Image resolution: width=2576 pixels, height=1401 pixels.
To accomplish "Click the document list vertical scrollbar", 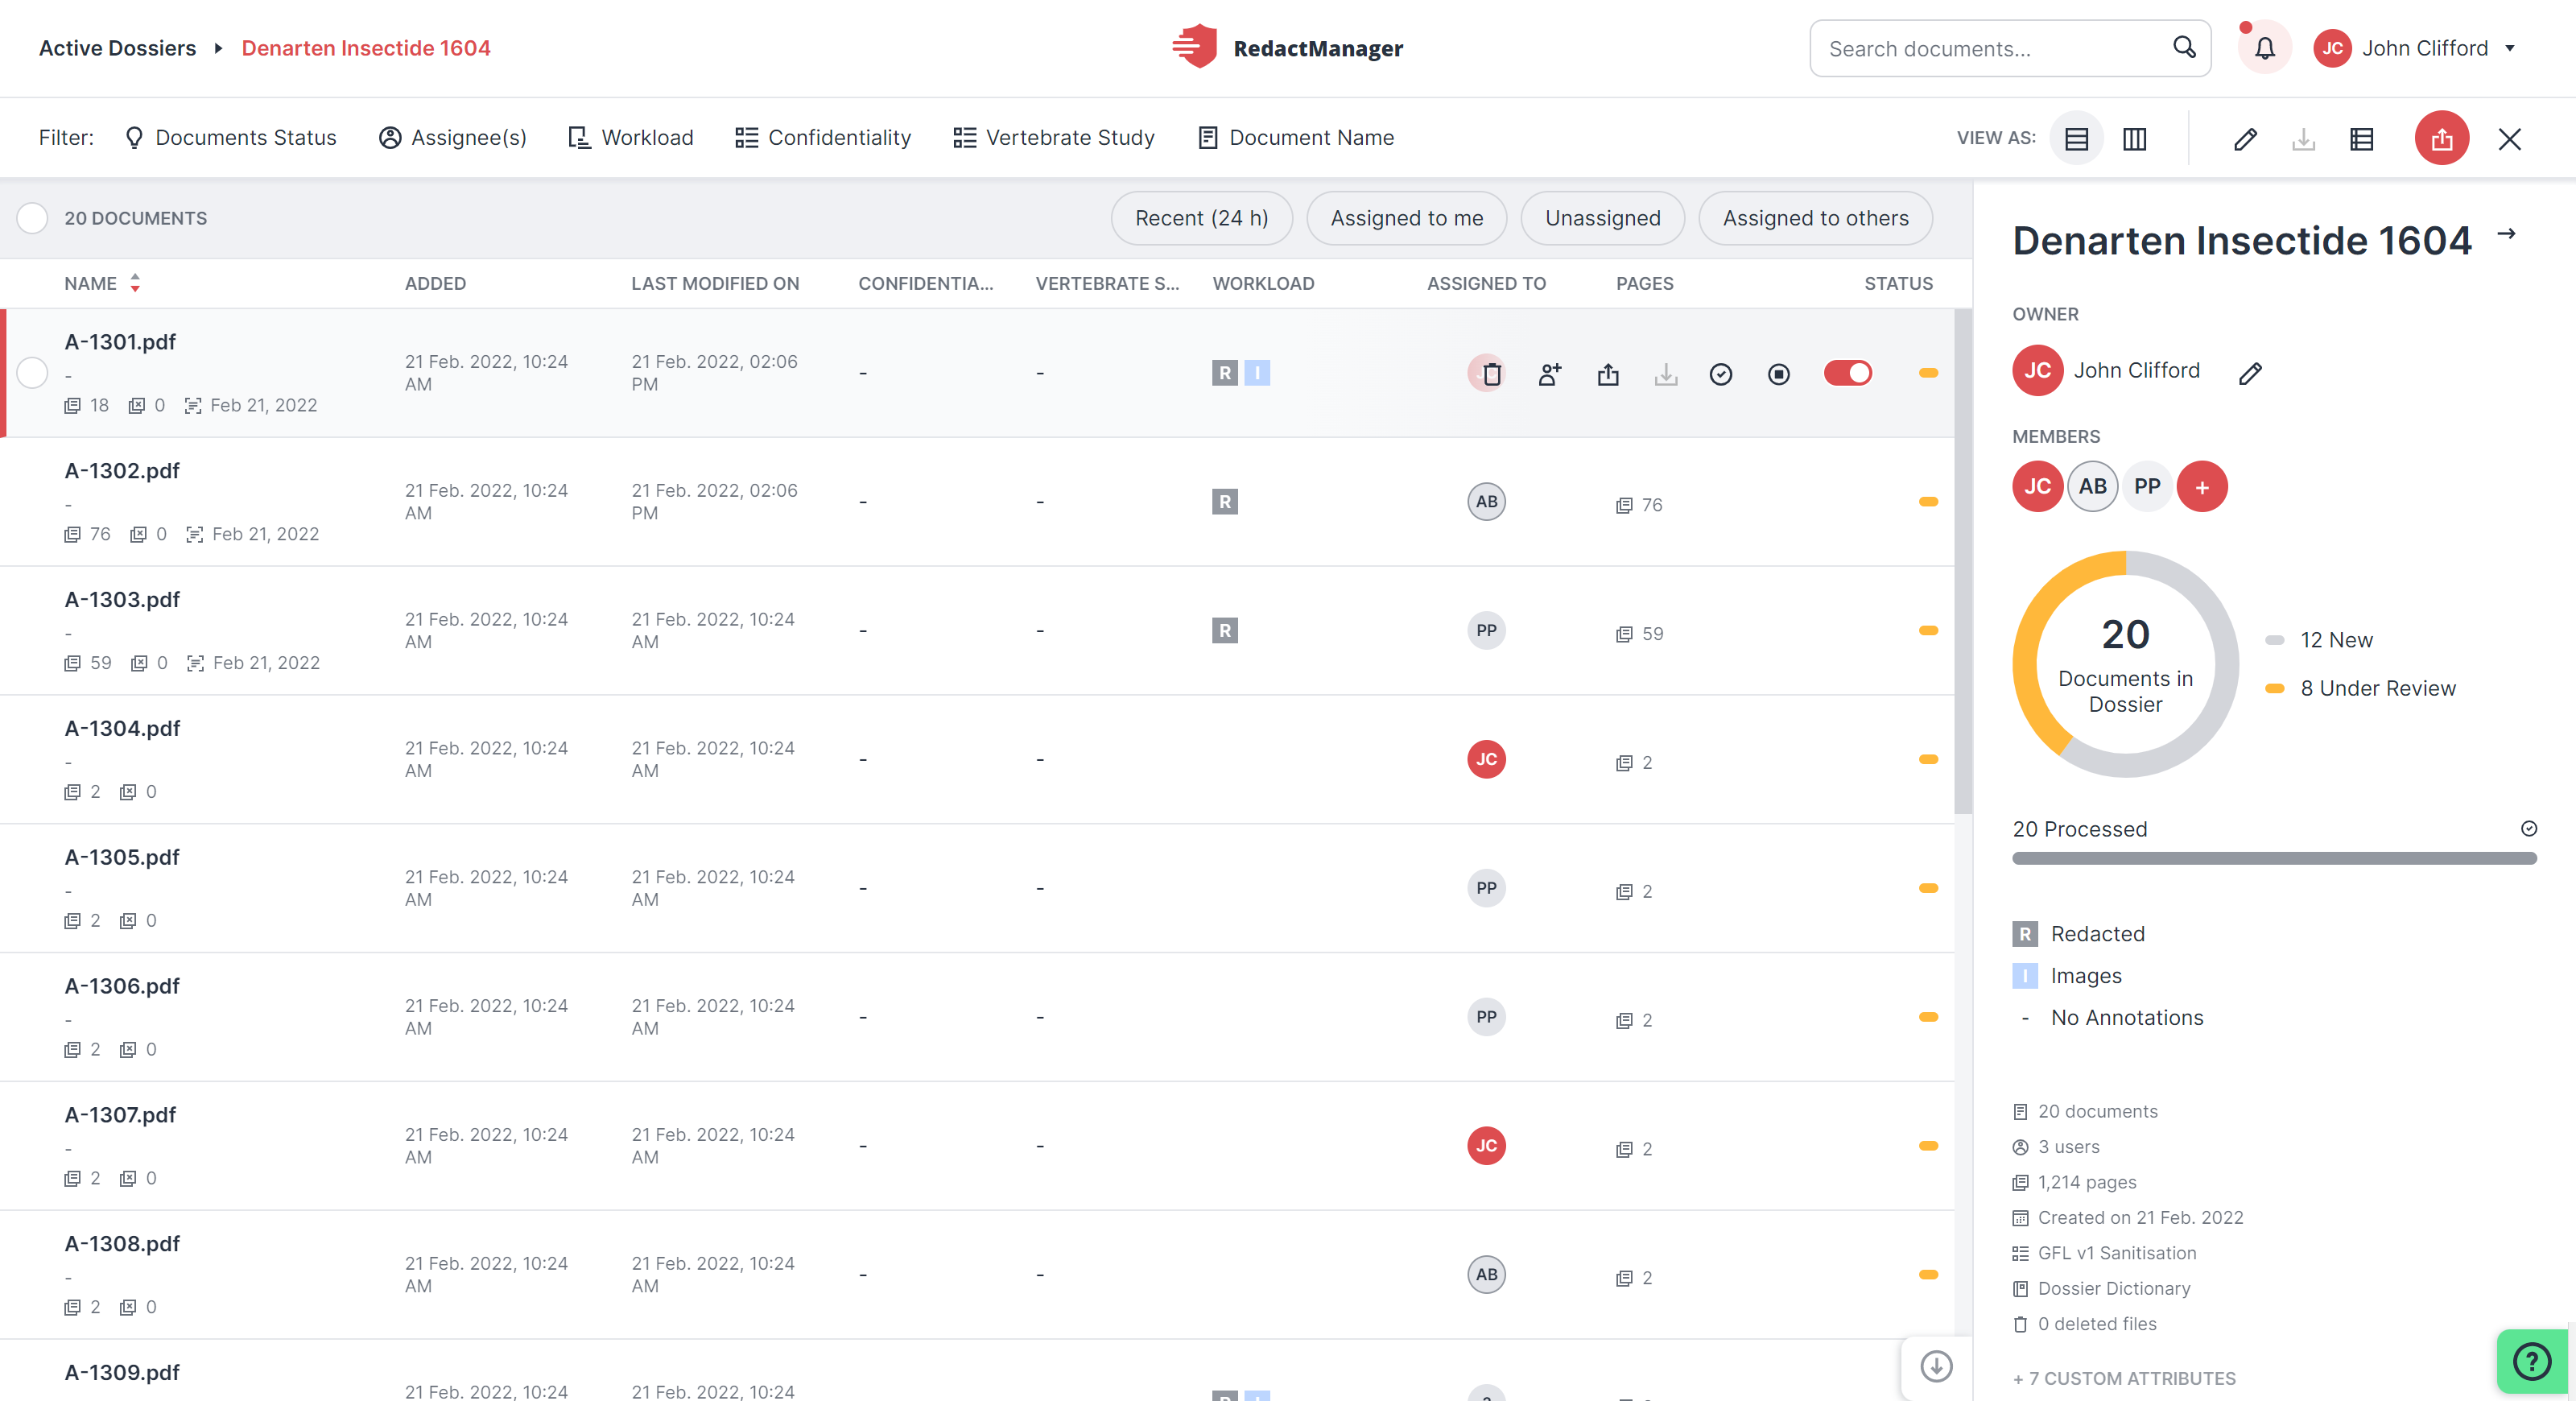I will [1962, 560].
